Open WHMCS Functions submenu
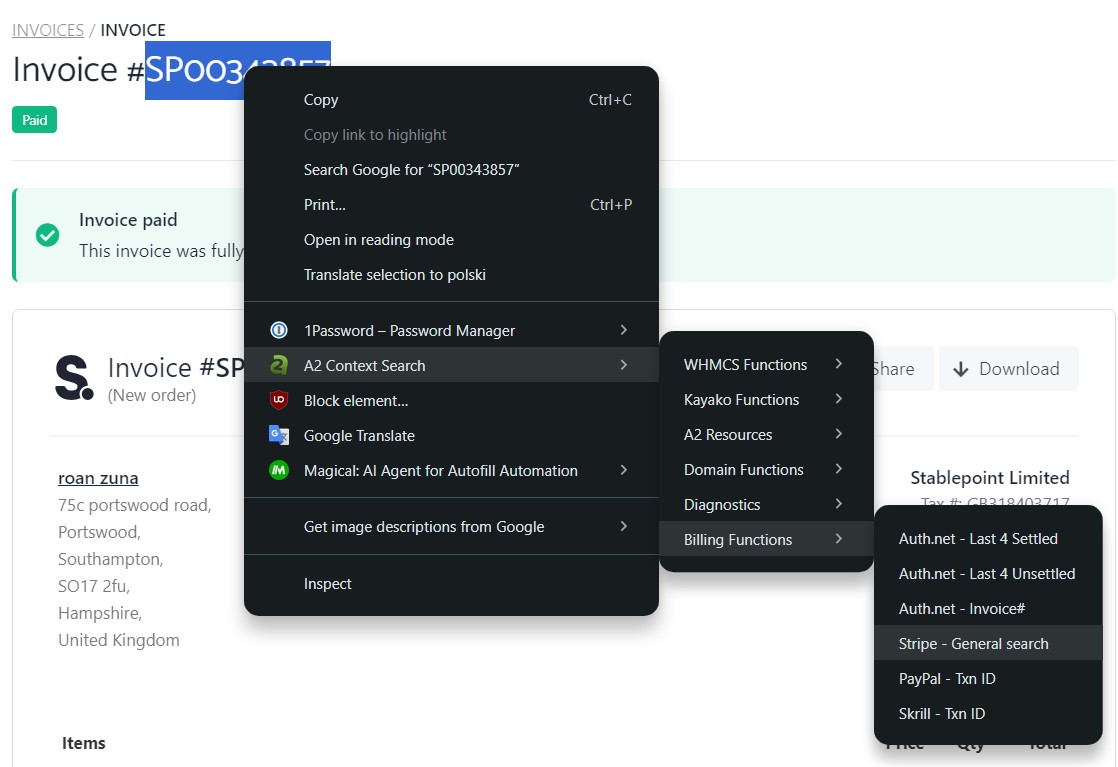 point(766,364)
